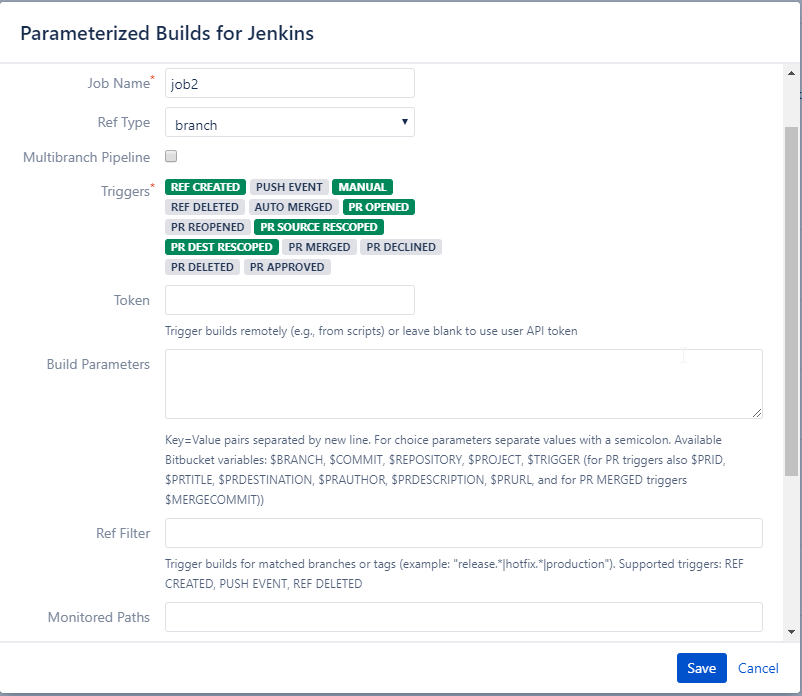Toggle the PR REOPENED trigger
This screenshot has height=696, width=802.
point(207,227)
